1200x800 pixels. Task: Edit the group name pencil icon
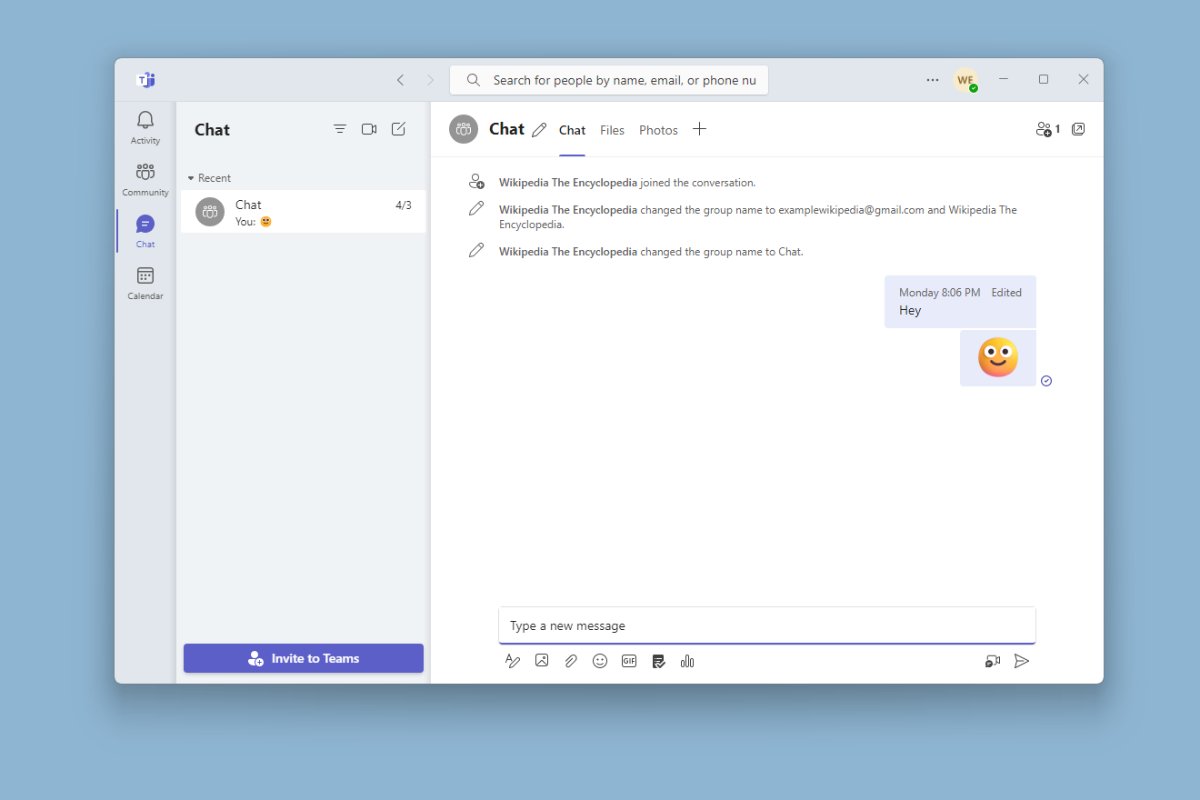(539, 130)
